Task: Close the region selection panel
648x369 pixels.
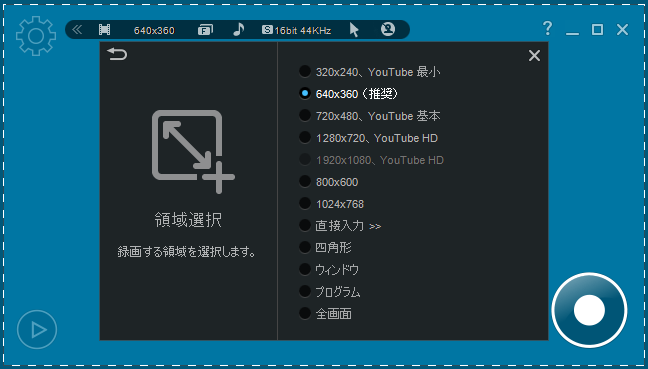Action: click(x=534, y=55)
